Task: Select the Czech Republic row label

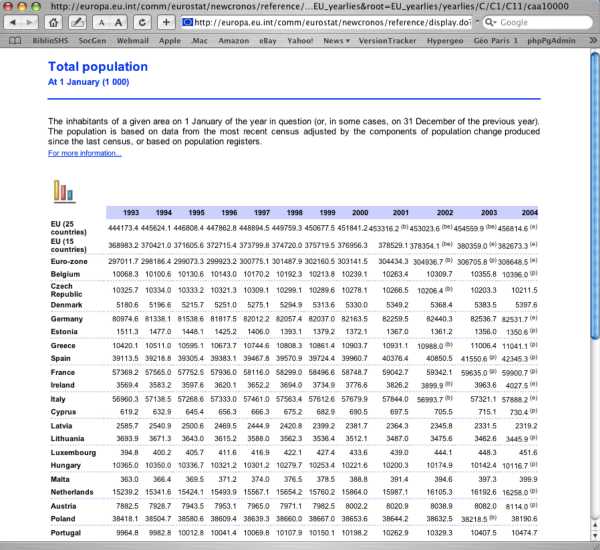Action: pyautogui.click(x=66, y=290)
